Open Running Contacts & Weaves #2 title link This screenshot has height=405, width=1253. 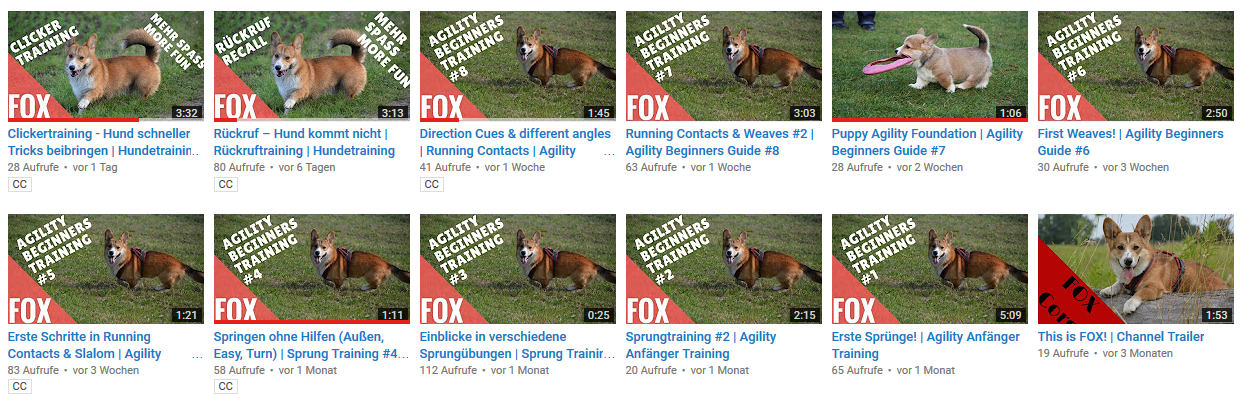(720, 142)
